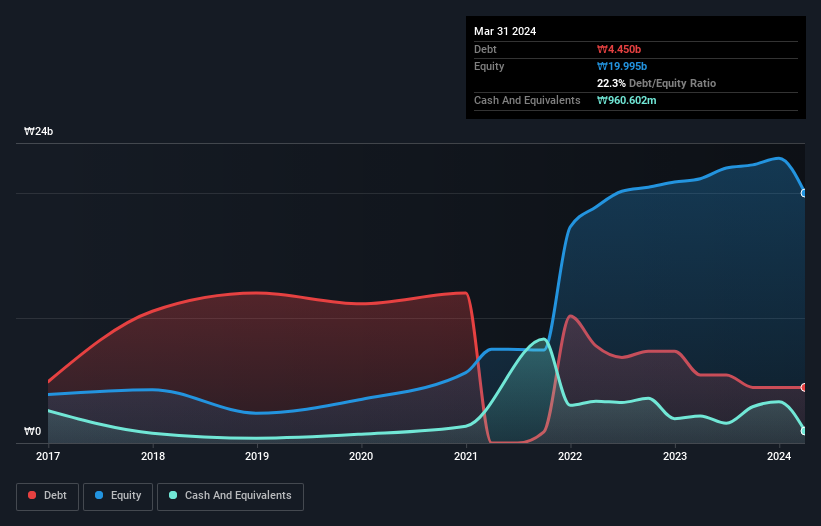Click the 22.3% Debt/Equity Ratio text
This screenshot has width=821, height=526.
pos(657,83)
